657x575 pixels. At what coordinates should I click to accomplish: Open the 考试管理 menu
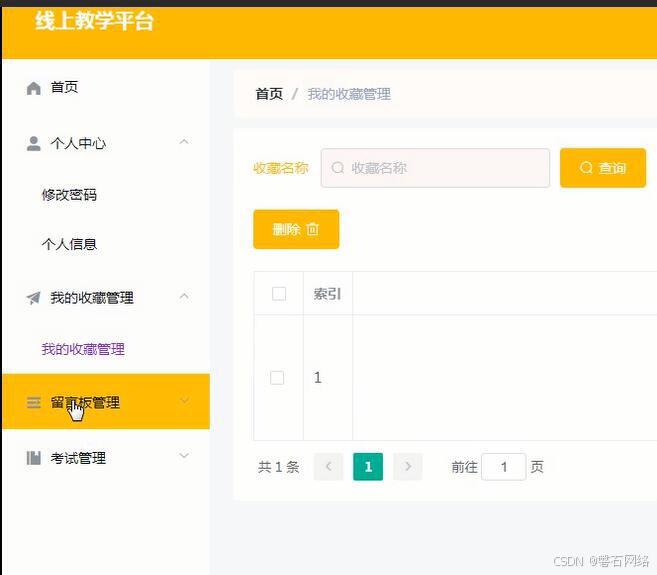tap(106, 458)
